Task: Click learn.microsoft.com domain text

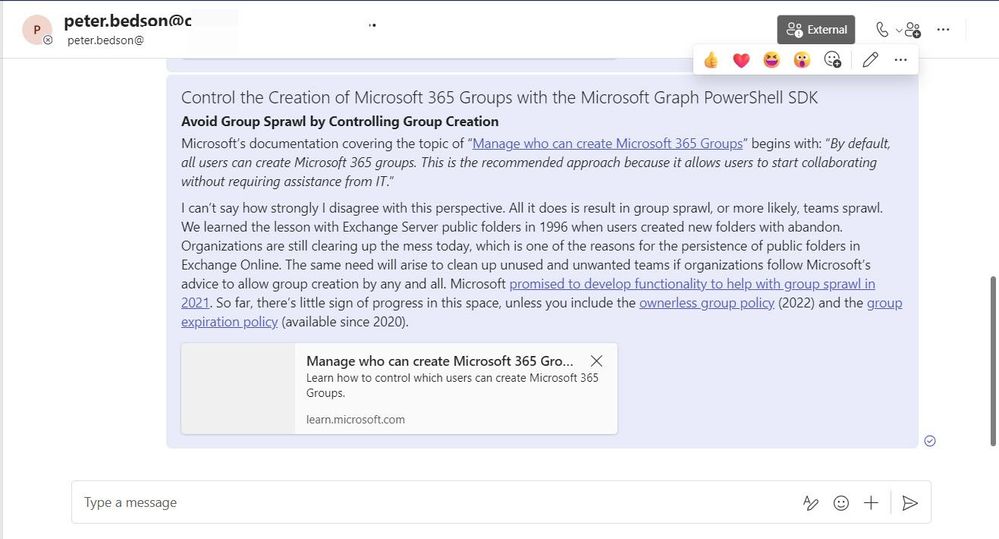Action: (355, 419)
